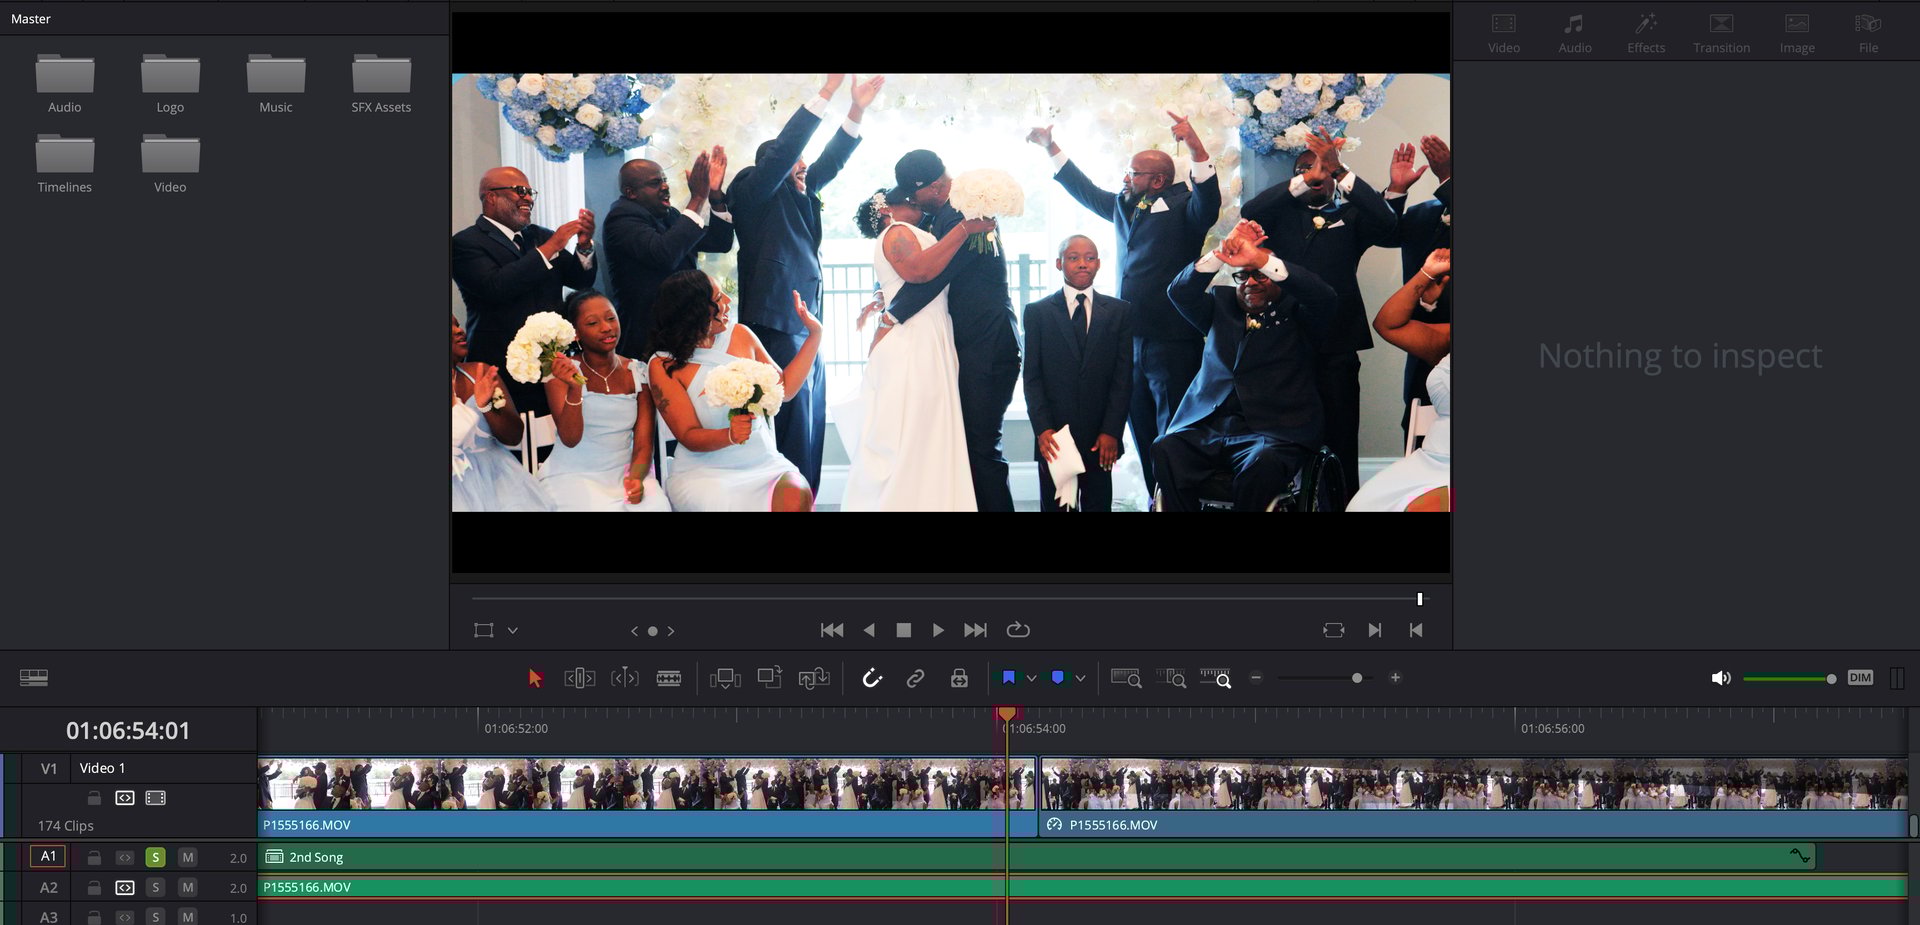Click the viewer Transform overlay icon
The image size is (1920, 925).
point(484,630)
